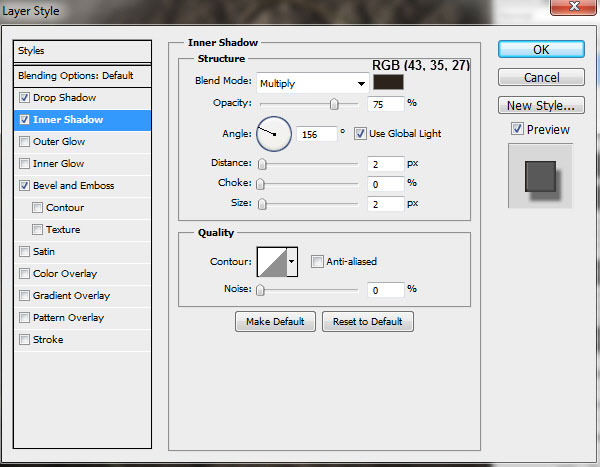
Task: Click the Angle dial control
Action: [x=274, y=134]
